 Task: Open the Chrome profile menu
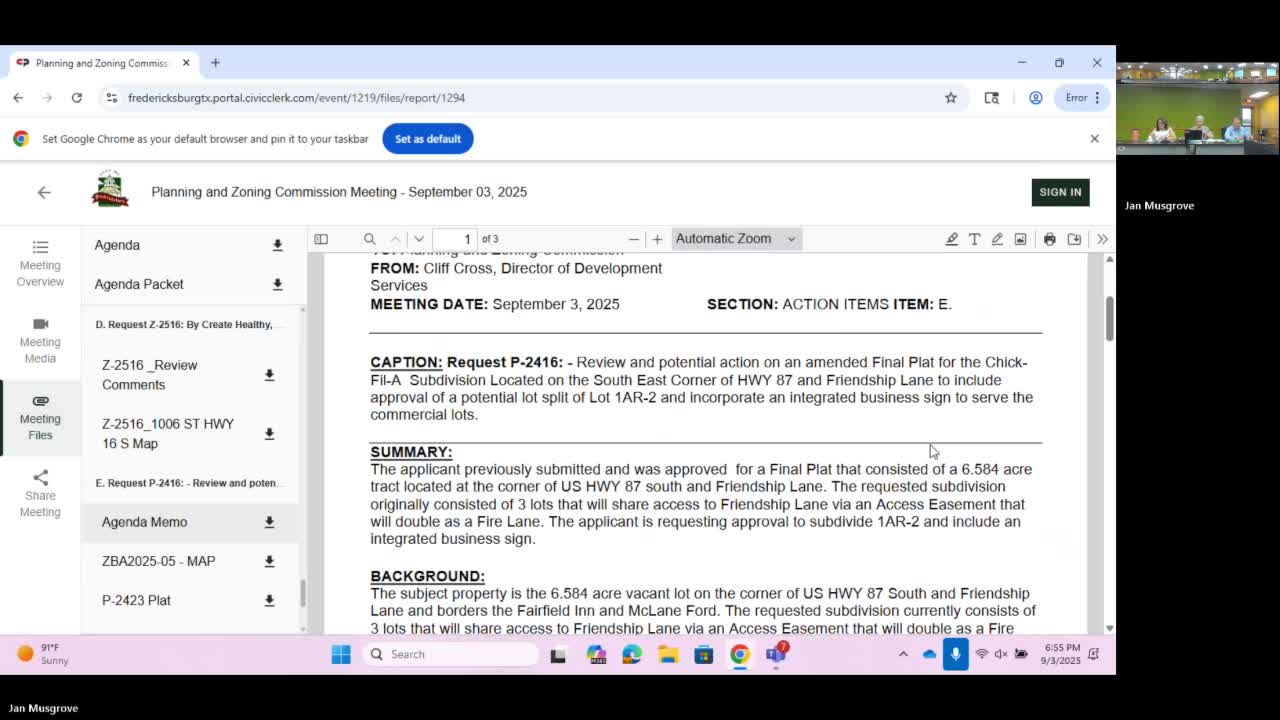pyautogui.click(x=1036, y=98)
